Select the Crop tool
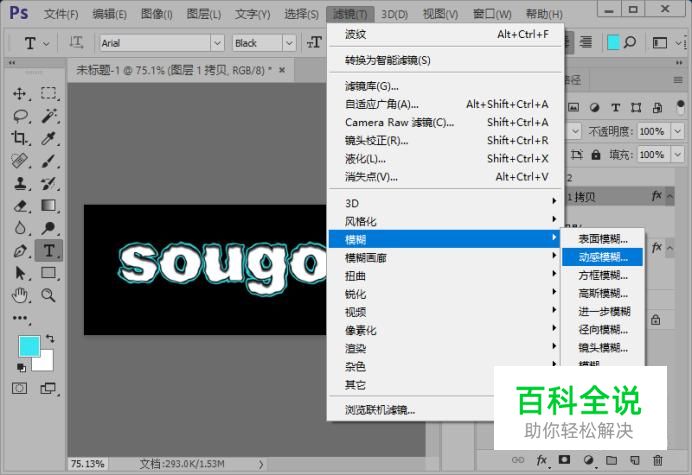Image resolution: width=692 pixels, height=475 pixels. pyautogui.click(x=20, y=138)
